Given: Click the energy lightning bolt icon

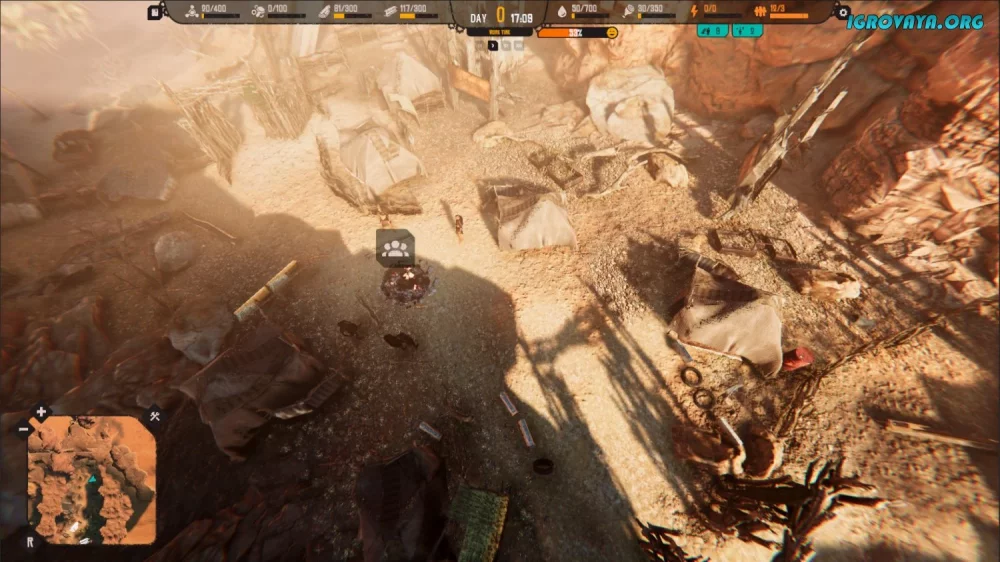Looking at the screenshot, I should click(695, 11).
